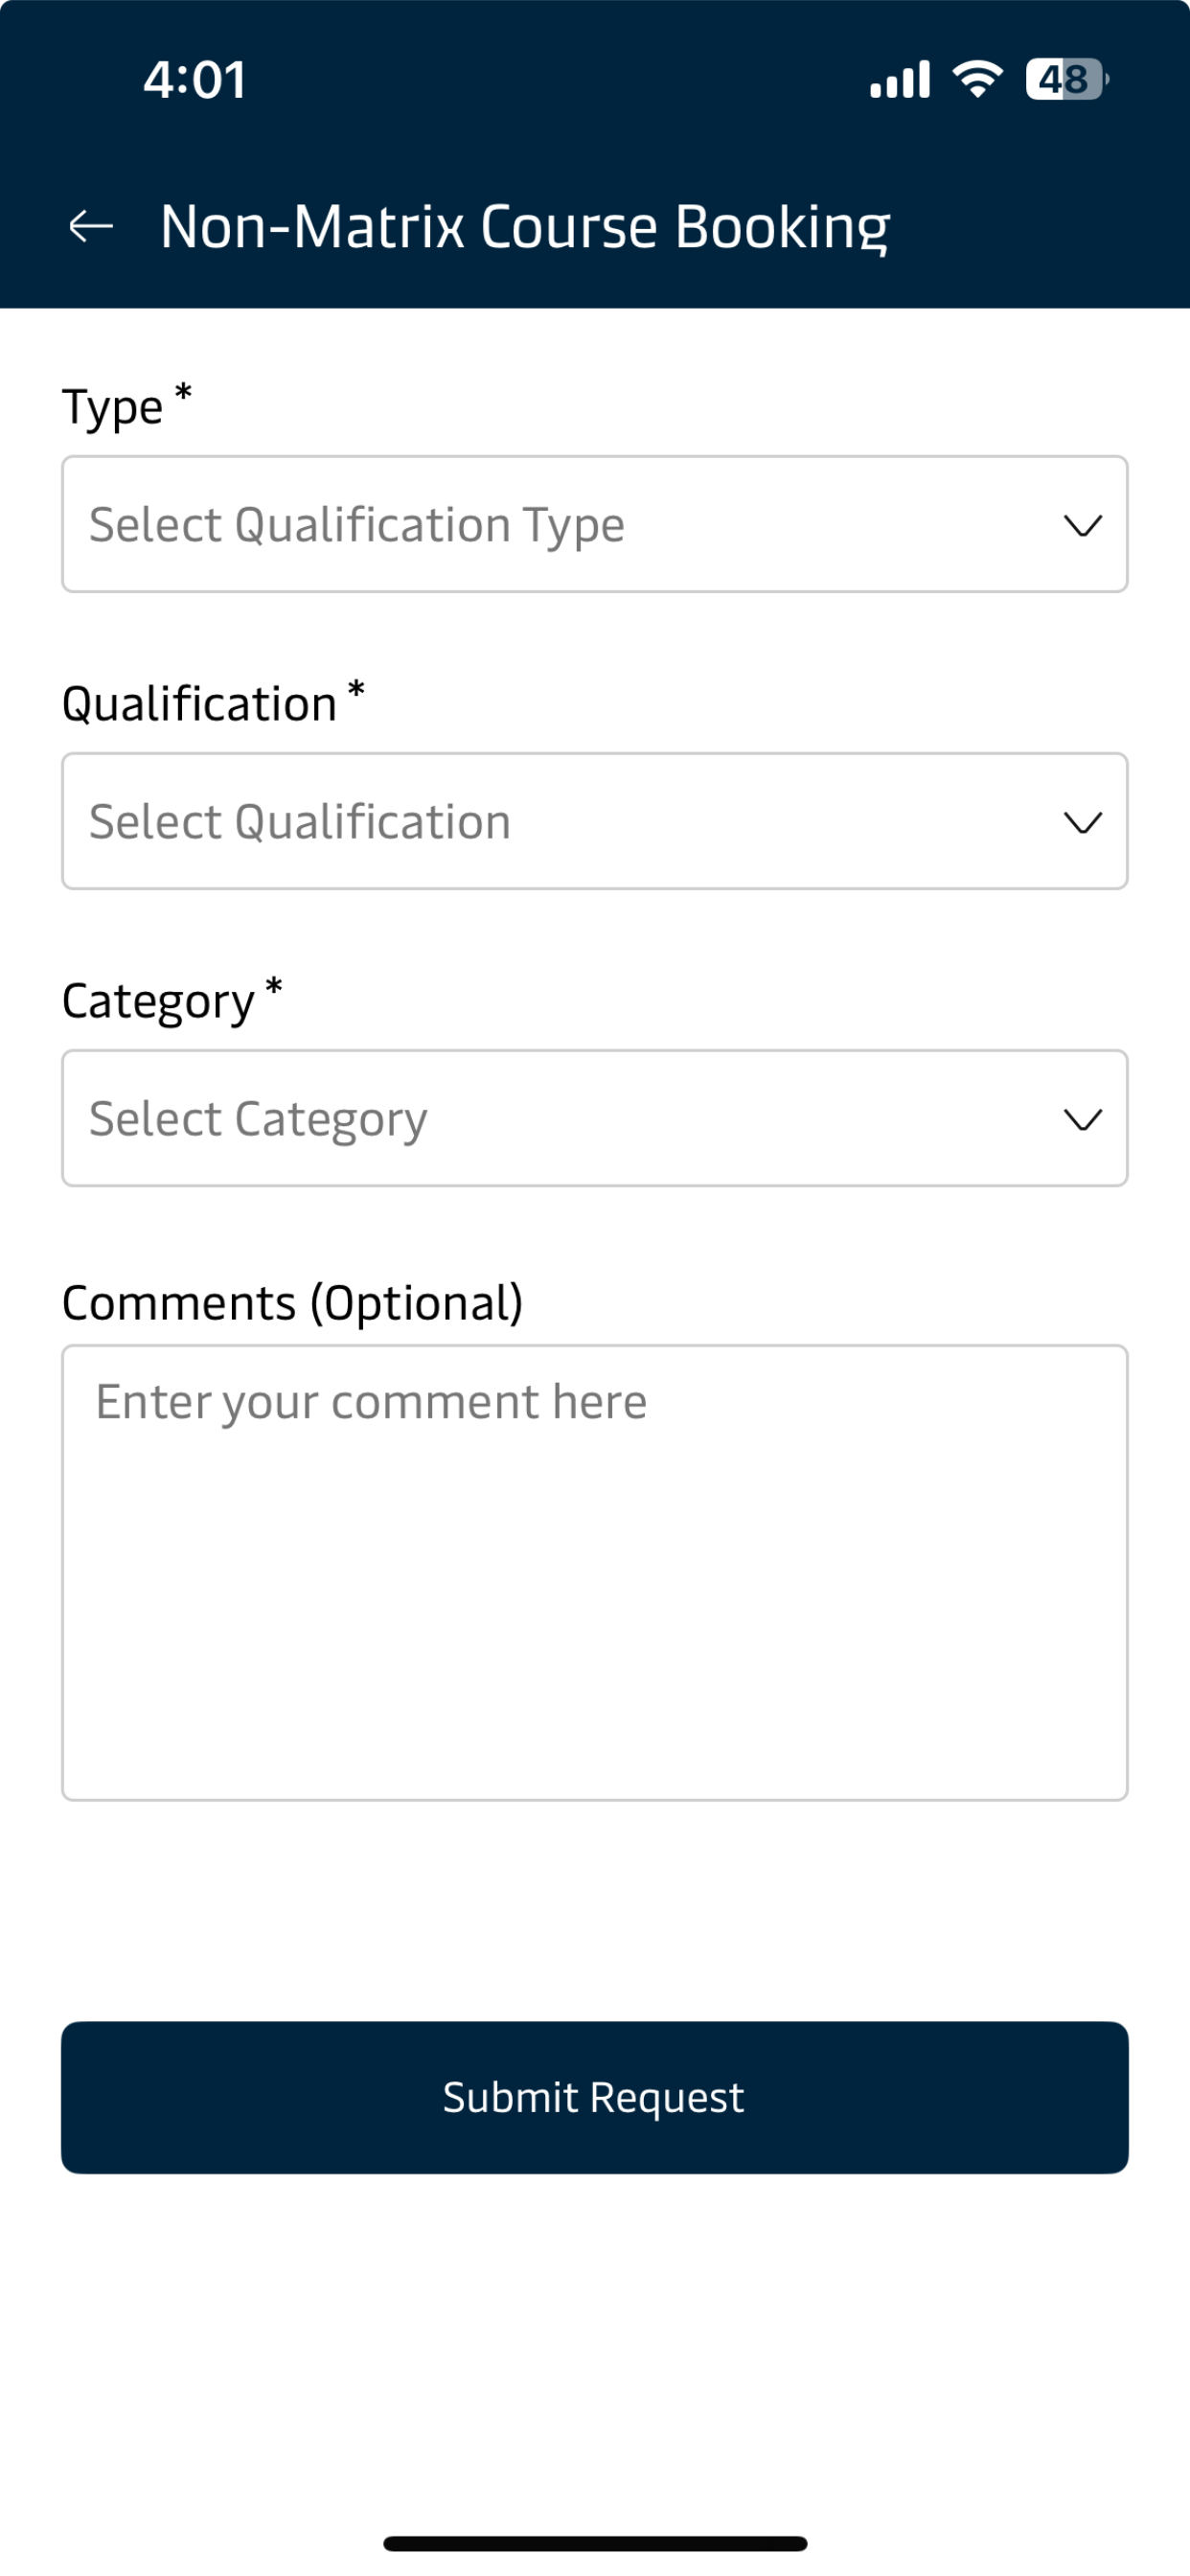Tap the cellular signal bars icon
The height and width of the screenshot is (2576, 1190).
[x=900, y=79]
